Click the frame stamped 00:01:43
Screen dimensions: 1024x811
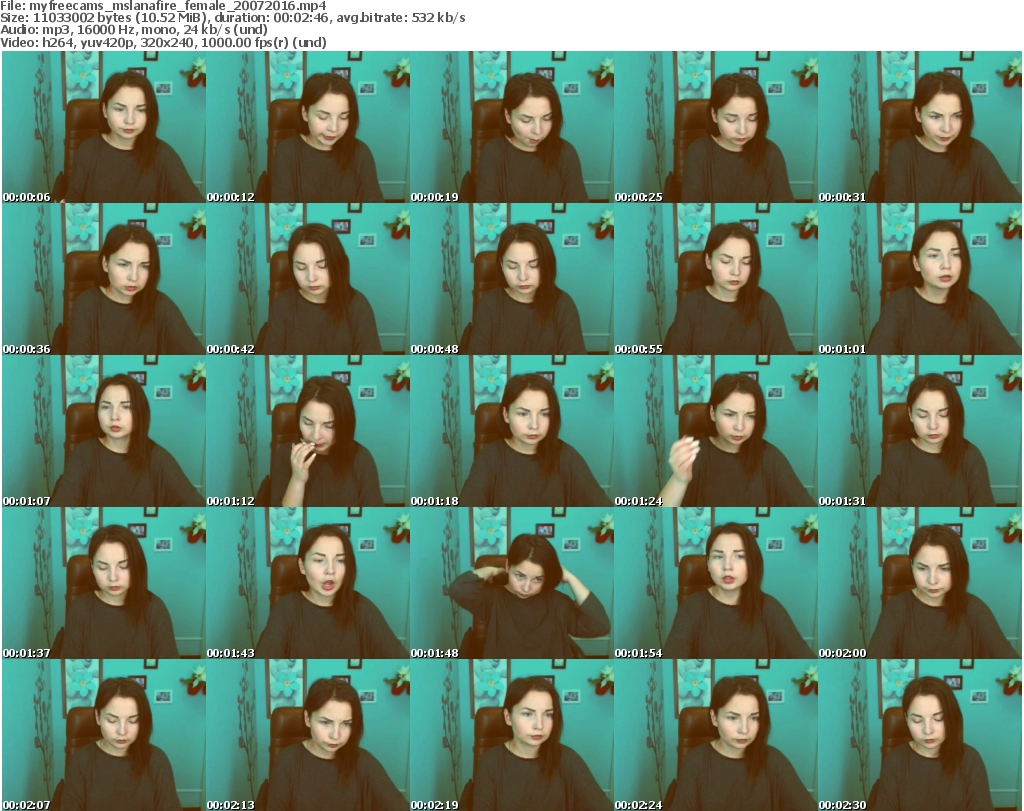point(308,583)
